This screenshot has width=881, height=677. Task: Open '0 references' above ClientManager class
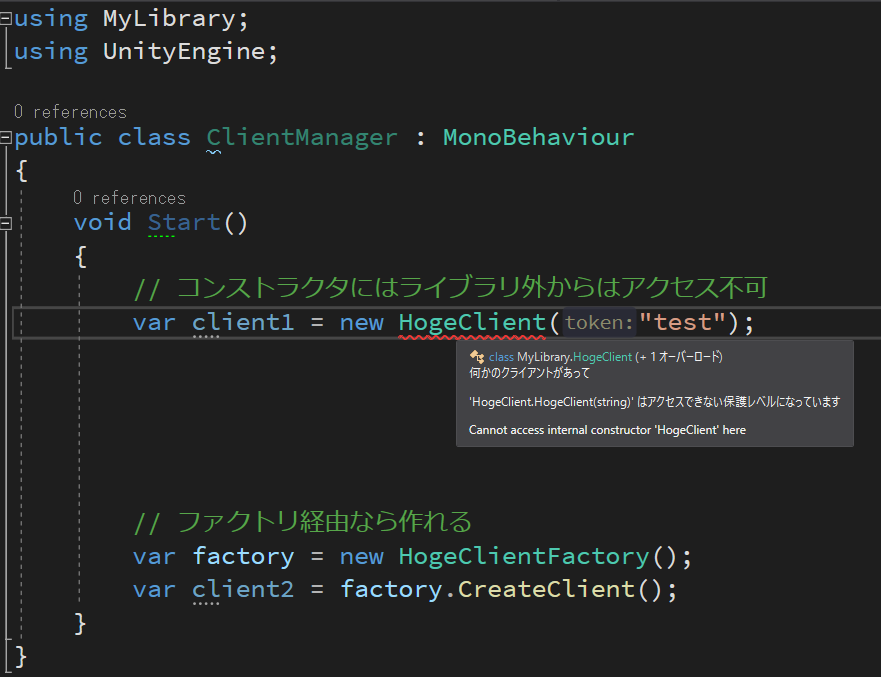tap(70, 112)
